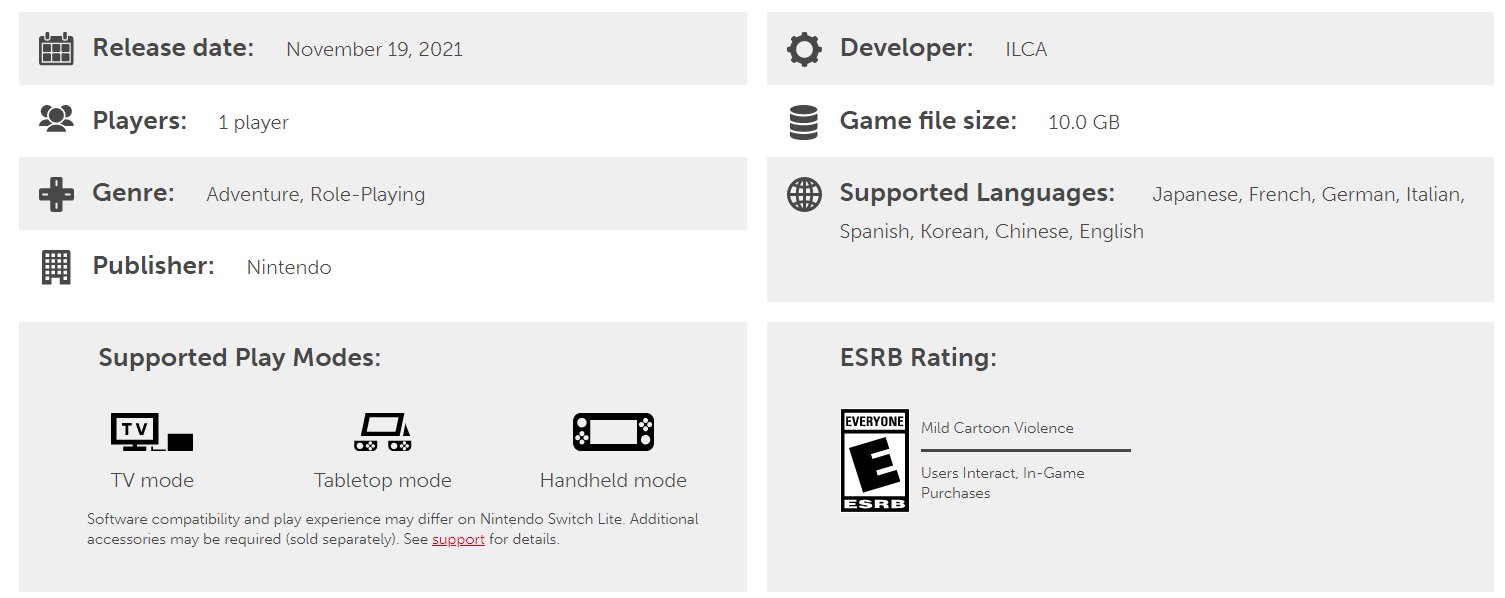Viewport: 1505px width, 598px height.
Task: Click the Players label
Action: pyautogui.click(x=140, y=121)
